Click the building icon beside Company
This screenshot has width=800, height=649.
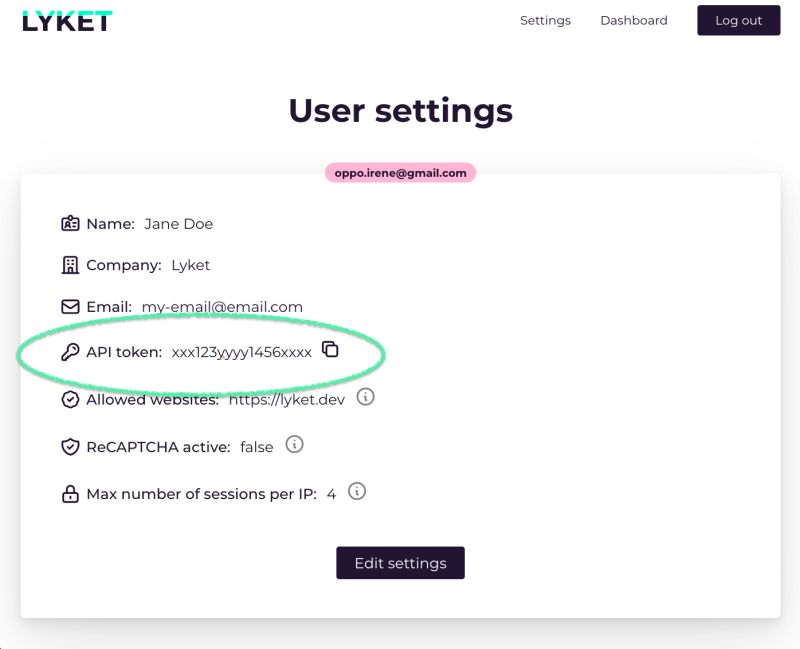(70, 265)
